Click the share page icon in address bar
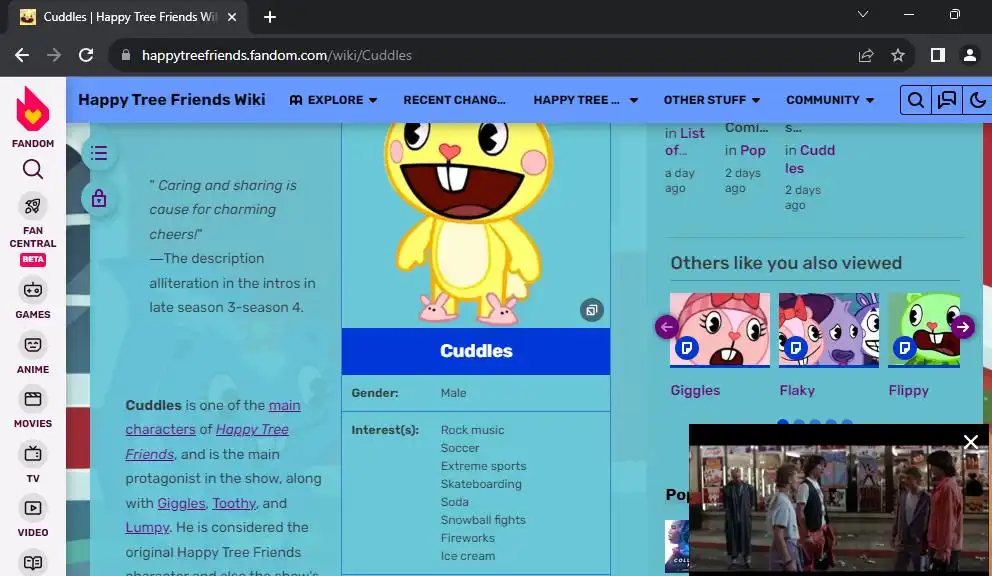The height and width of the screenshot is (576, 992). point(866,56)
